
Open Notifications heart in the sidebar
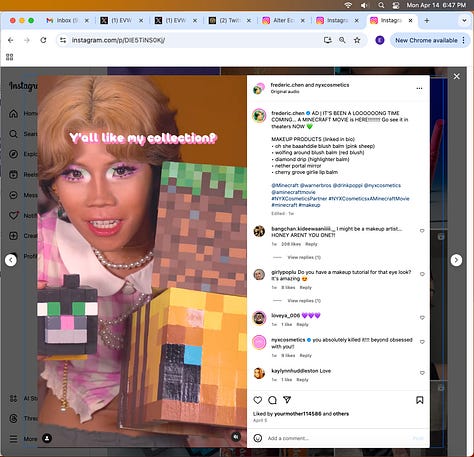[x=13, y=215]
